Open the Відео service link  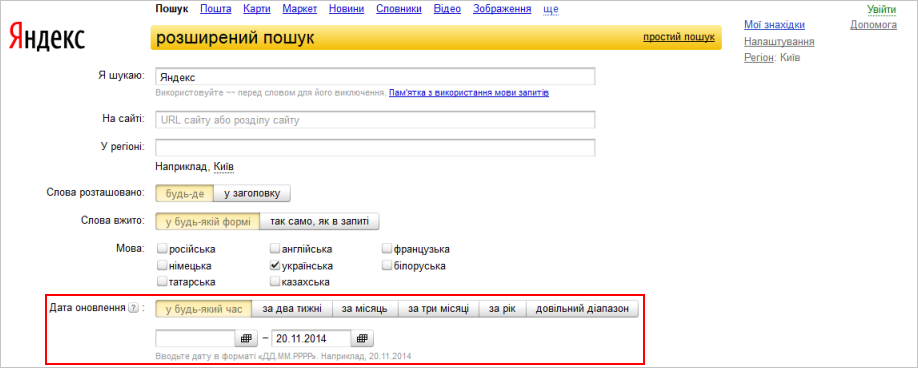[x=447, y=9]
